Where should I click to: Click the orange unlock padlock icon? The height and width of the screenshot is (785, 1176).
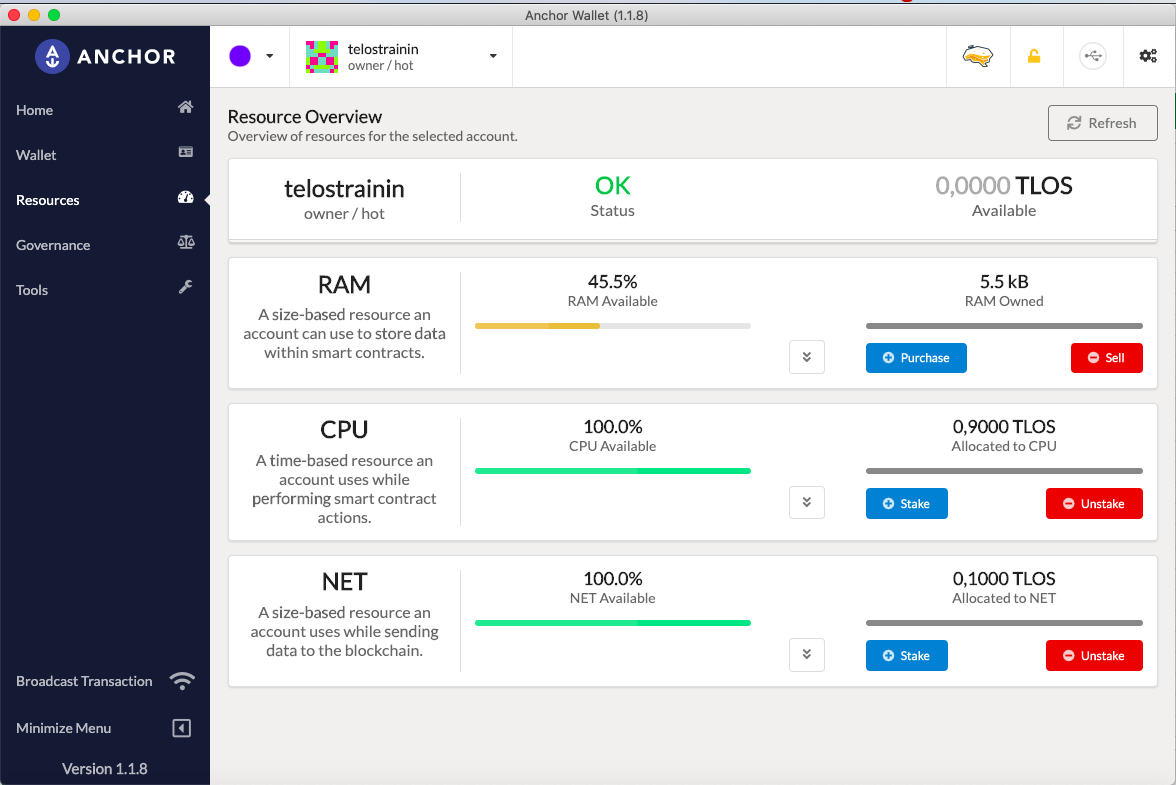pyautogui.click(x=1034, y=56)
